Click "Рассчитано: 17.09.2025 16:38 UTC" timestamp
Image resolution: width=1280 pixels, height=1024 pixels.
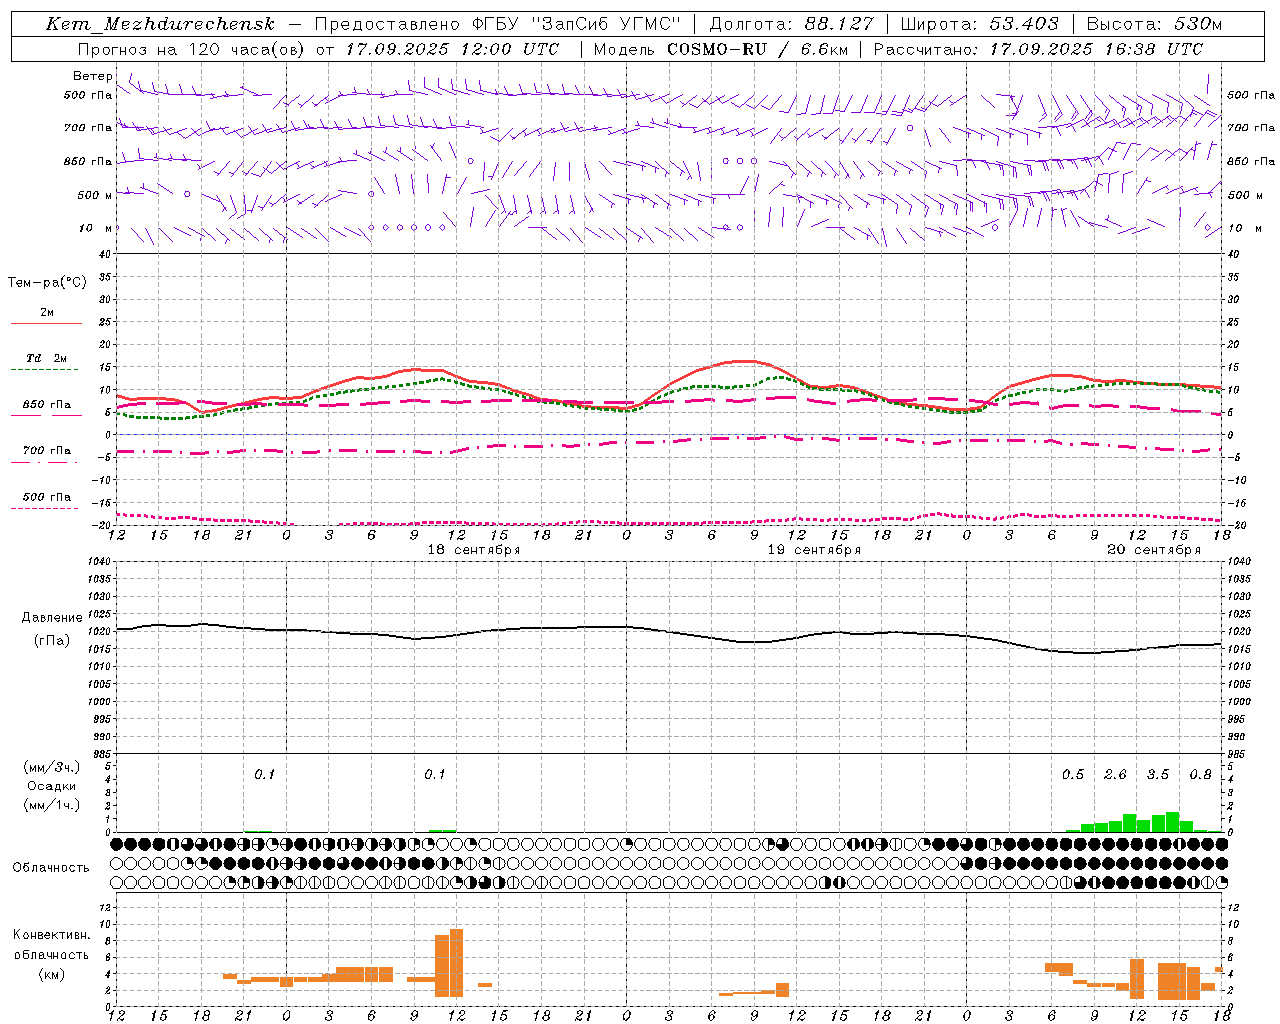[x=1038, y=49]
